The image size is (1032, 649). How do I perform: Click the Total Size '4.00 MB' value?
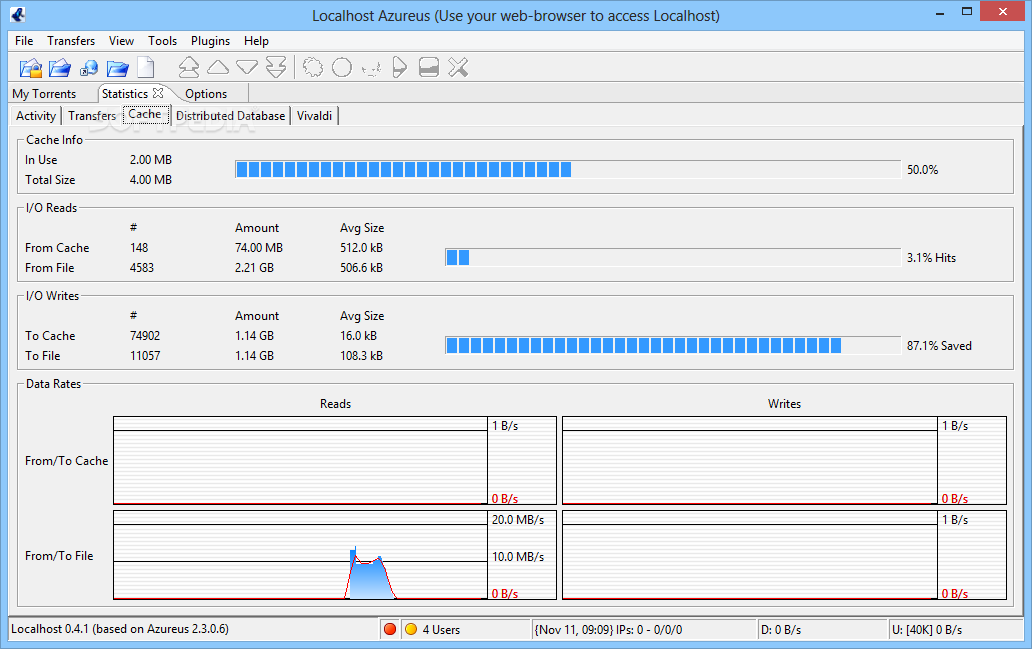(x=151, y=180)
